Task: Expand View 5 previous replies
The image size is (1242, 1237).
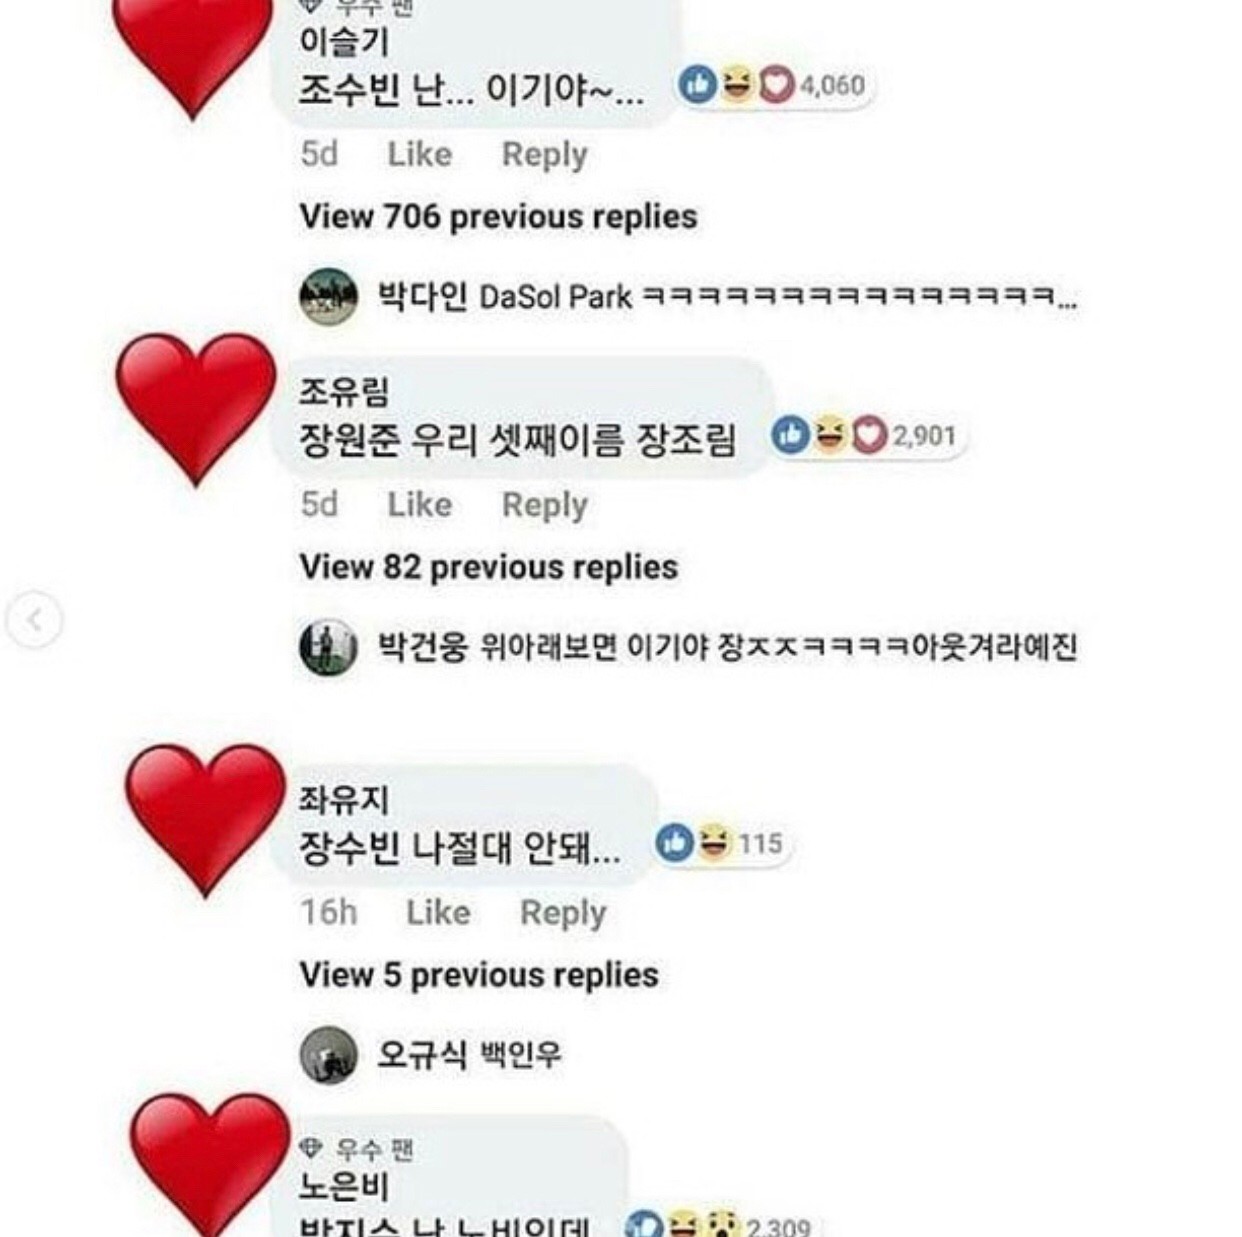Action: point(479,975)
